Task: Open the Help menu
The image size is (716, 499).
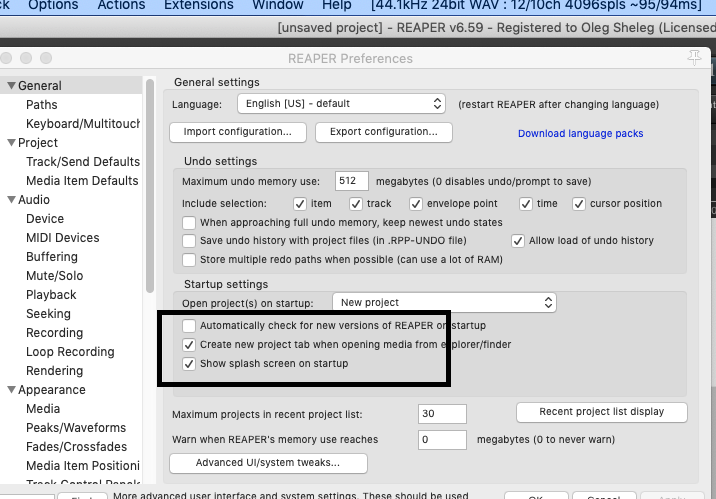Action: tap(337, 5)
